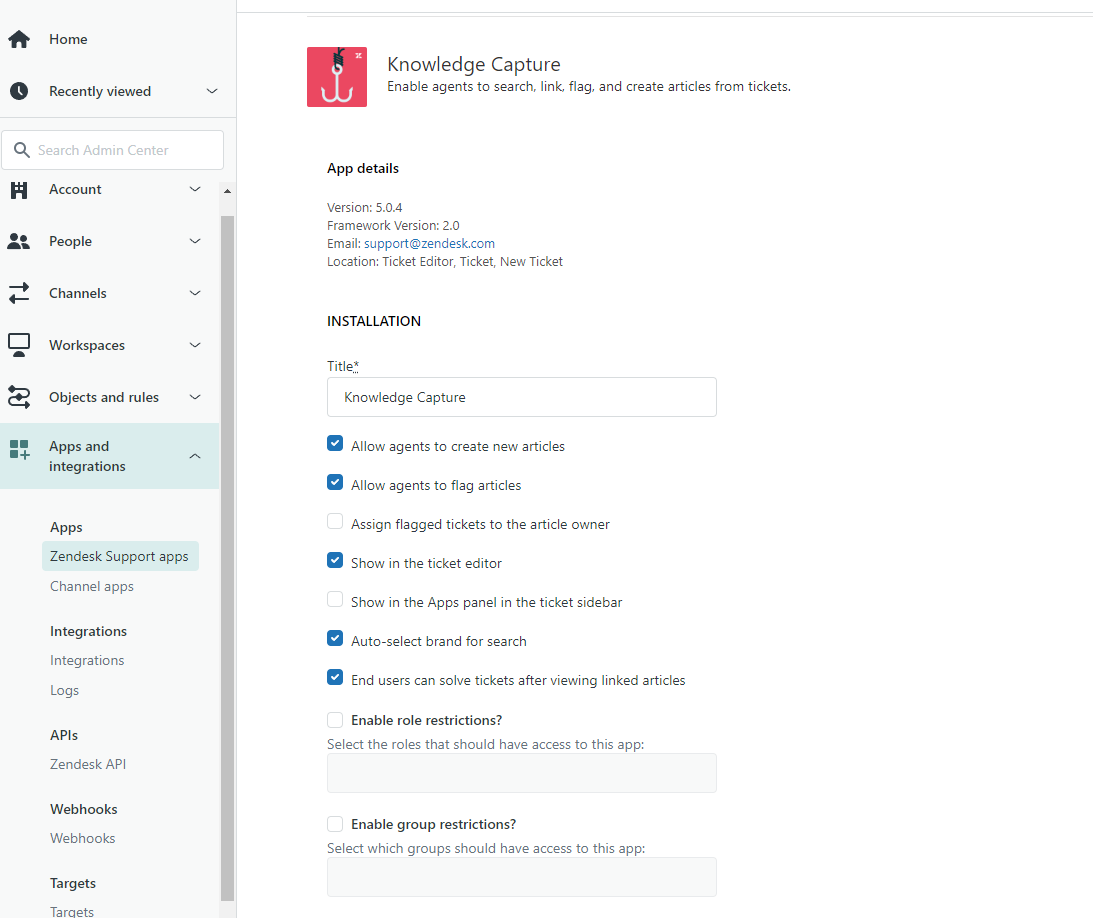Click the Knowledge Capture app logo

336,77
